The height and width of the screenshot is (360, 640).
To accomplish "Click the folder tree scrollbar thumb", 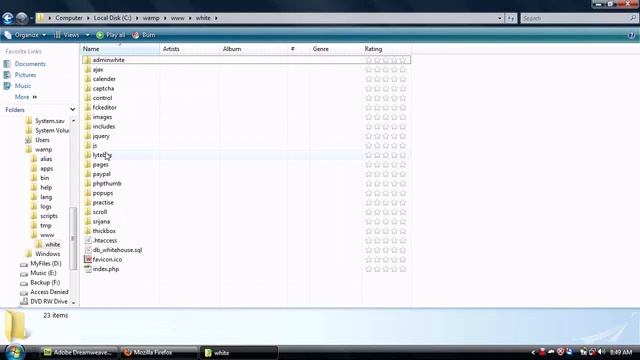I will click(x=73, y=238).
